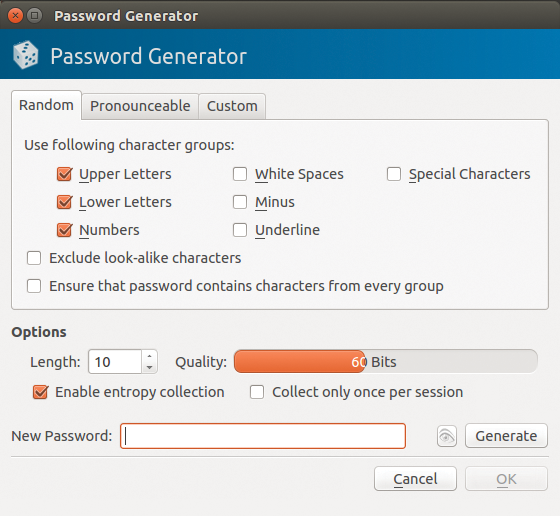Close the Password Generator window

pos(15,16)
